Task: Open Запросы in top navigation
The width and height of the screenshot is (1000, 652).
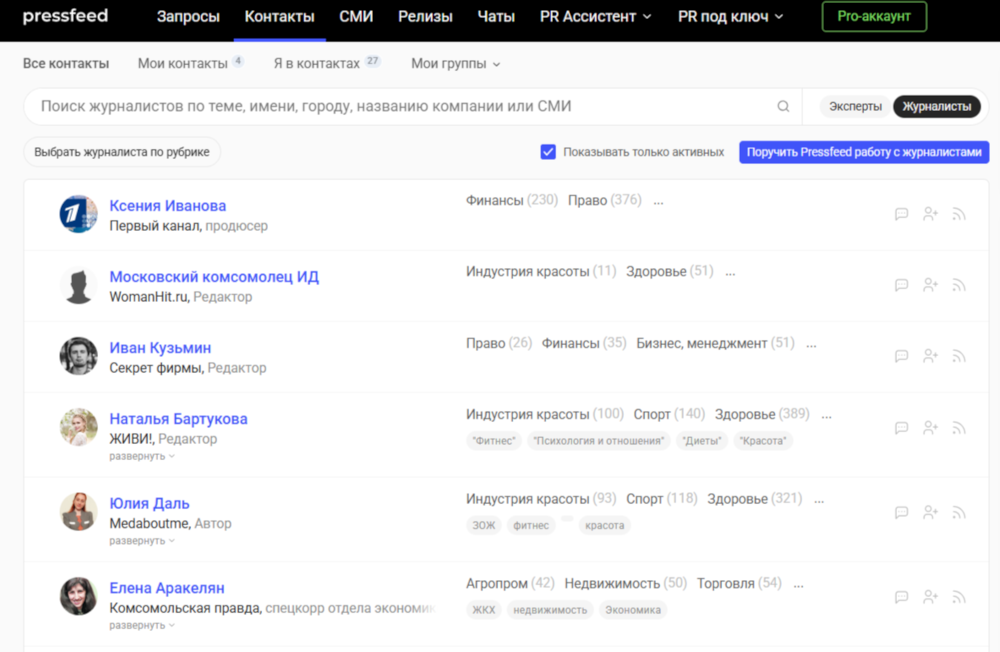Action: (x=188, y=17)
